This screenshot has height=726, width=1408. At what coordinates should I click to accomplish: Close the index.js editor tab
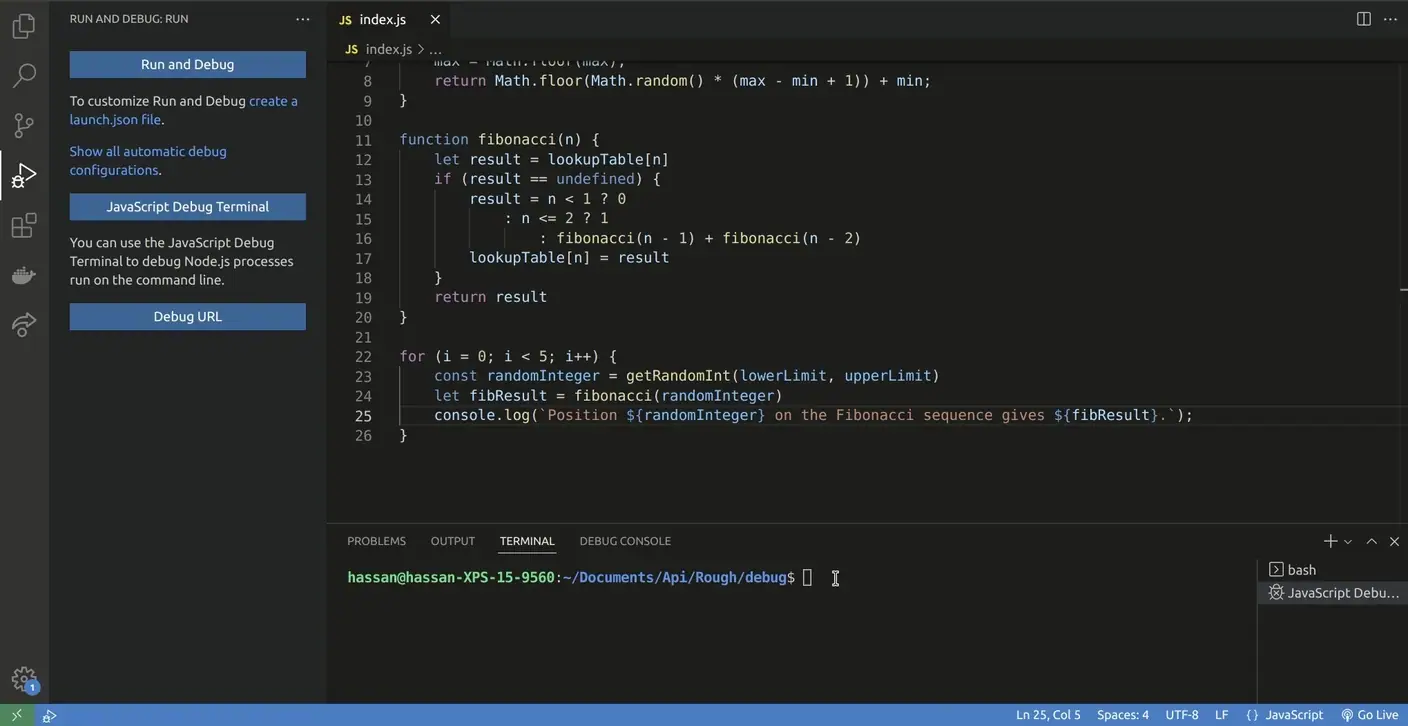[435, 19]
